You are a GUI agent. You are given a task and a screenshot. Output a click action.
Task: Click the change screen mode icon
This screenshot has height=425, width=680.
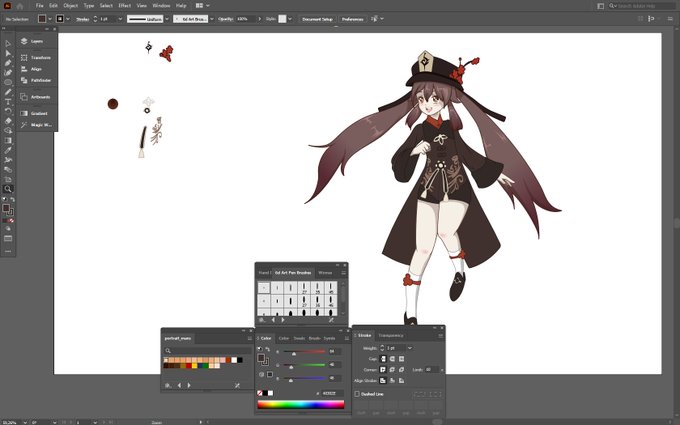point(8,239)
